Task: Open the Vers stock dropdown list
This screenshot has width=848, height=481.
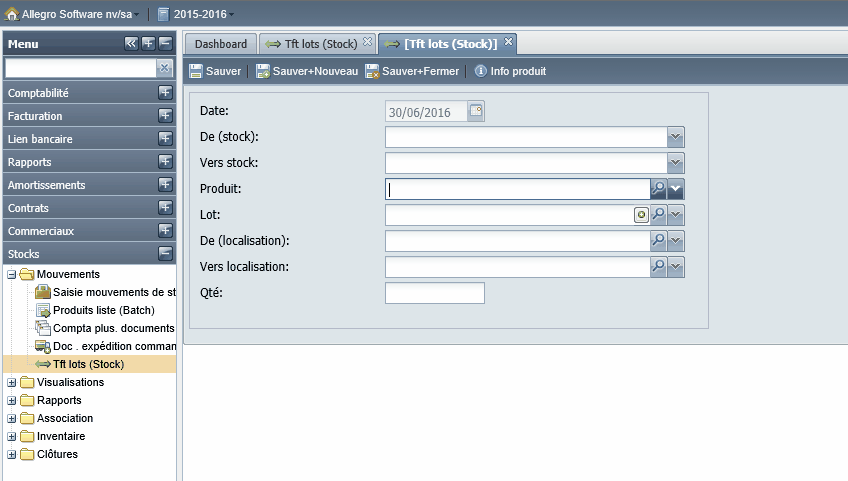Action: point(675,163)
